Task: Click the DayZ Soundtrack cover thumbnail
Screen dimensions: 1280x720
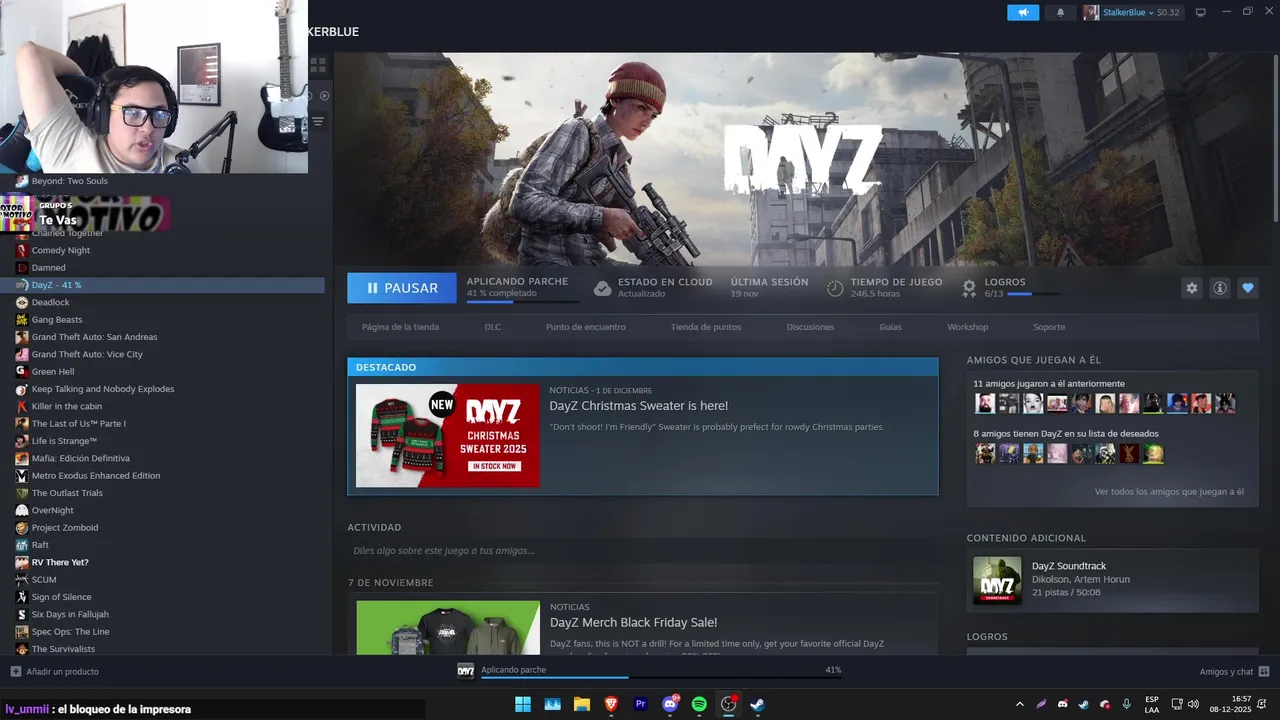Action: click(x=997, y=581)
